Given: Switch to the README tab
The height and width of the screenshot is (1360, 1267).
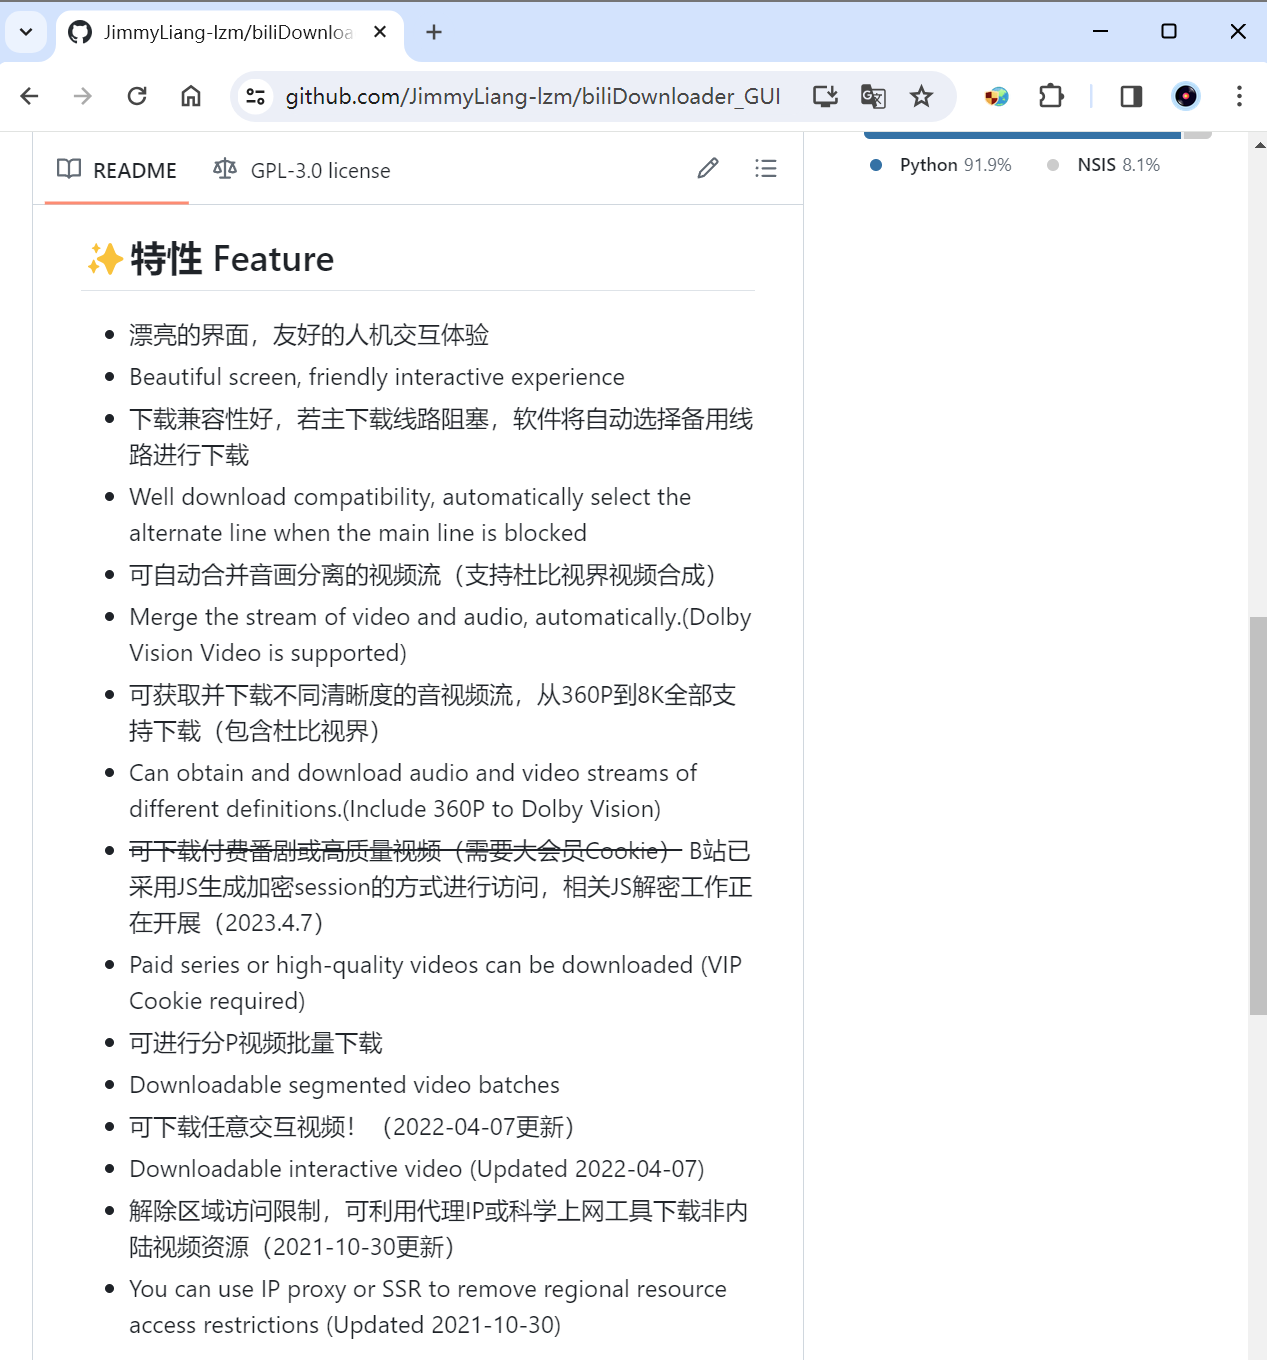Looking at the screenshot, I should pos(117,170).
